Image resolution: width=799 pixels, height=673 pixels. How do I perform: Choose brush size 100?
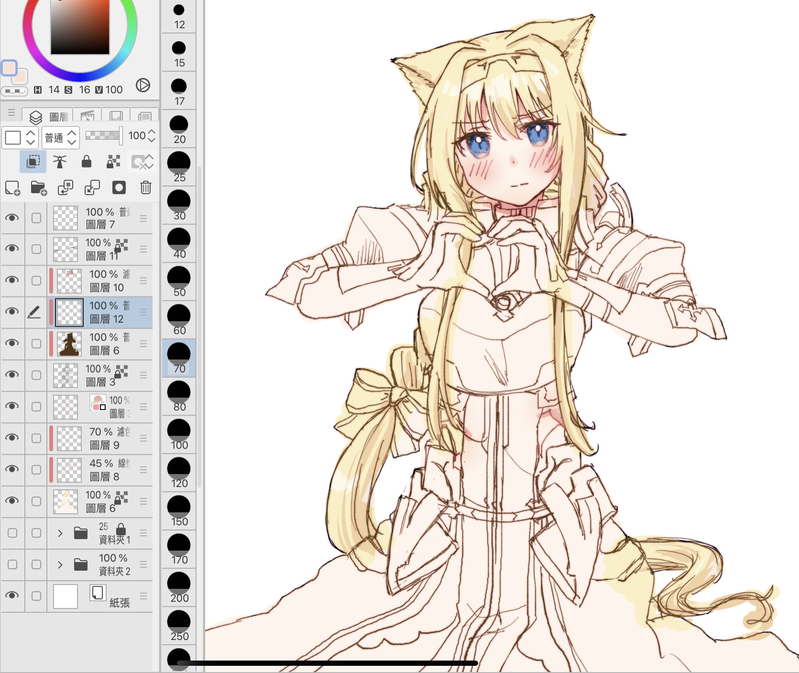pos(179,435)
